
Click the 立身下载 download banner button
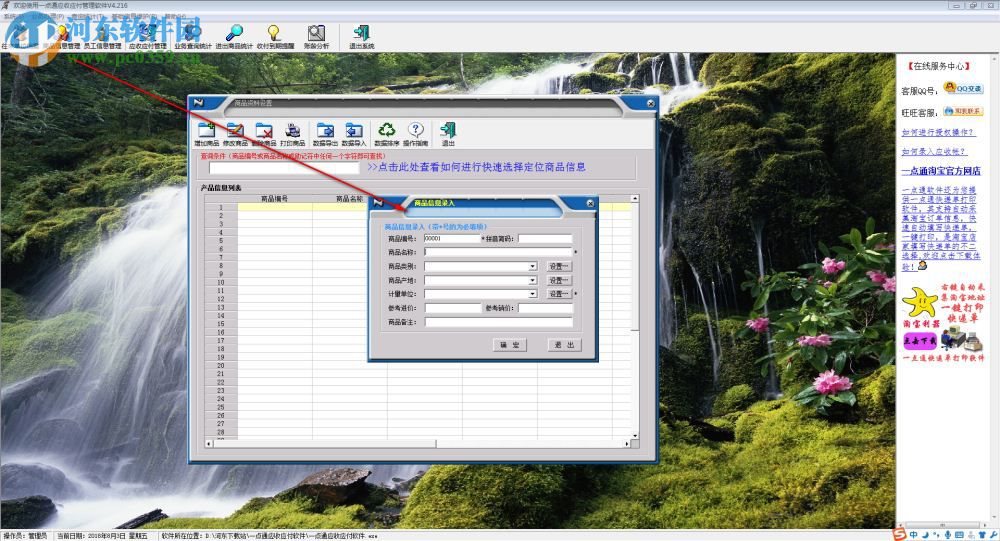pos(920,341)
